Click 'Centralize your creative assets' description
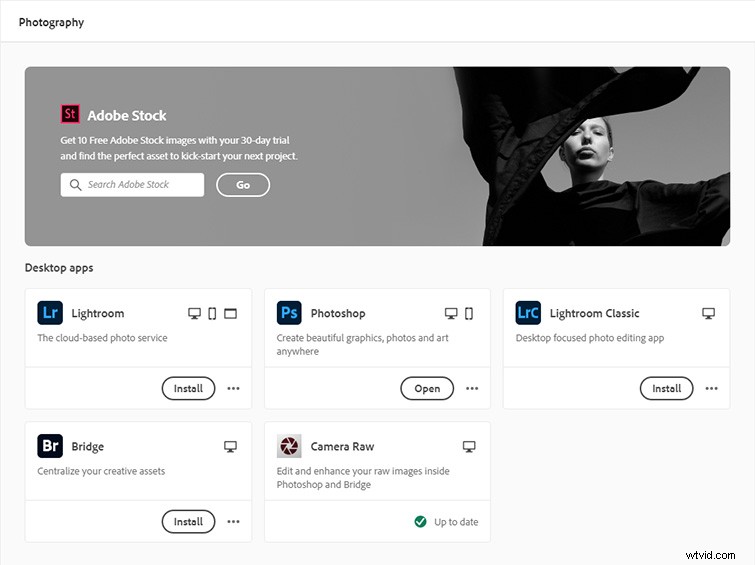Viewport: 755px width, 565px height. (x=101, y=471)
